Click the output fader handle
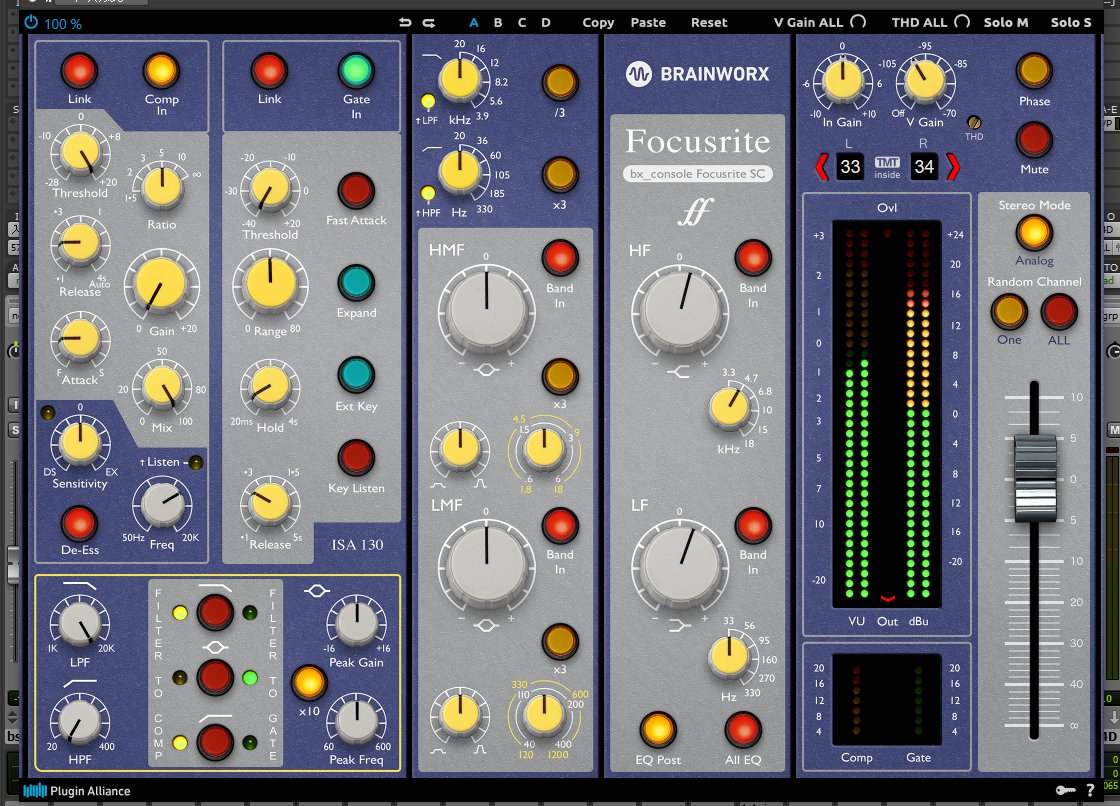This screenshot has width=1120, height=806. coord(1034,477)
